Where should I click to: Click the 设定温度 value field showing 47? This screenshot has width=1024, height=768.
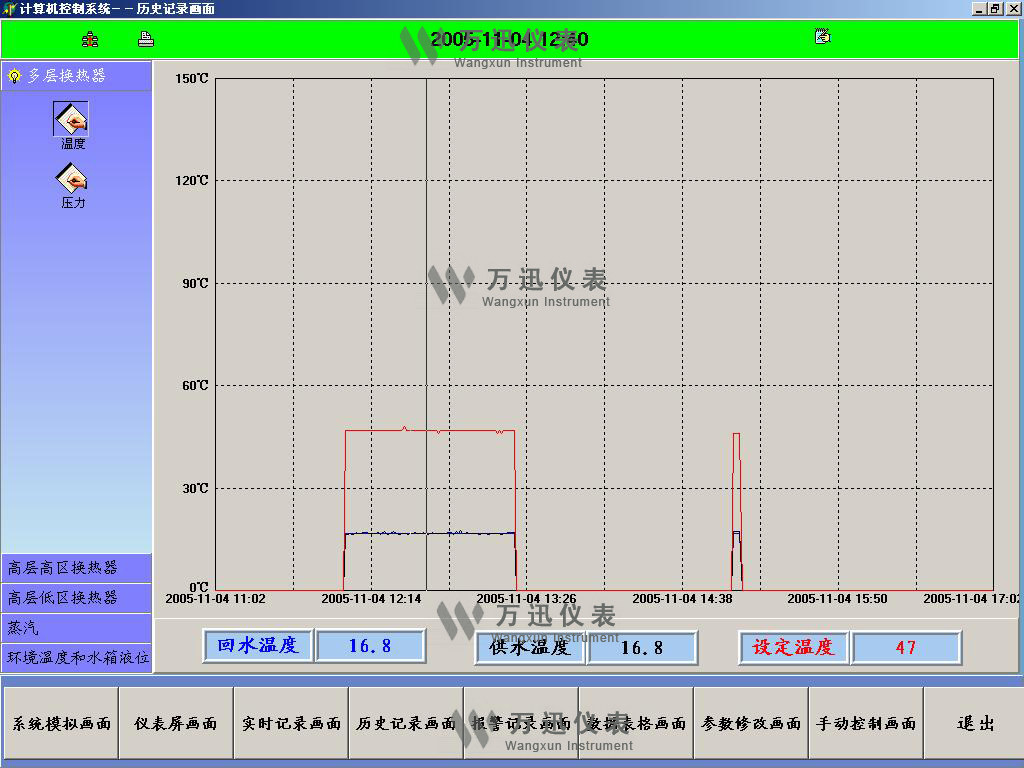click(906, 647)
